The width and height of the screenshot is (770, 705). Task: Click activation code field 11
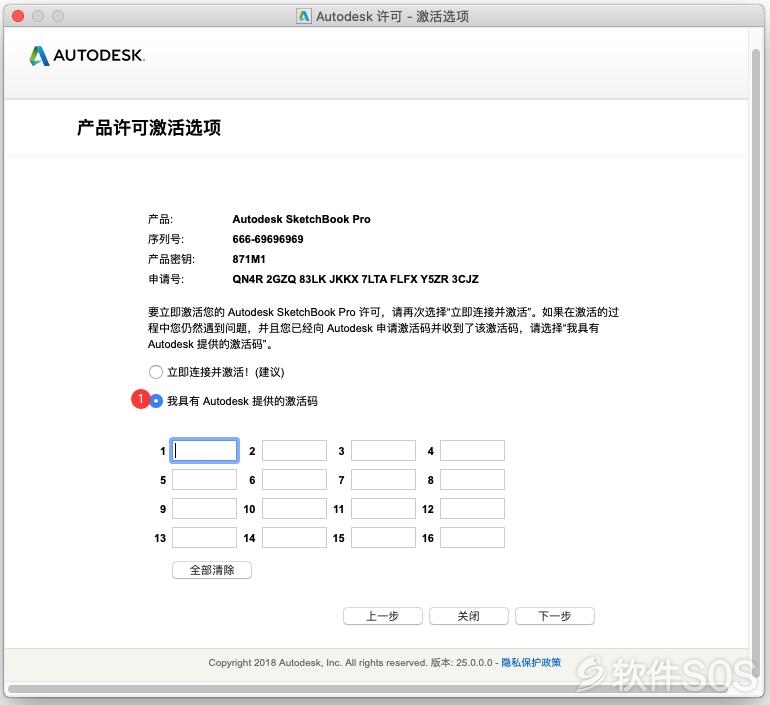click(x=384, y=509)
